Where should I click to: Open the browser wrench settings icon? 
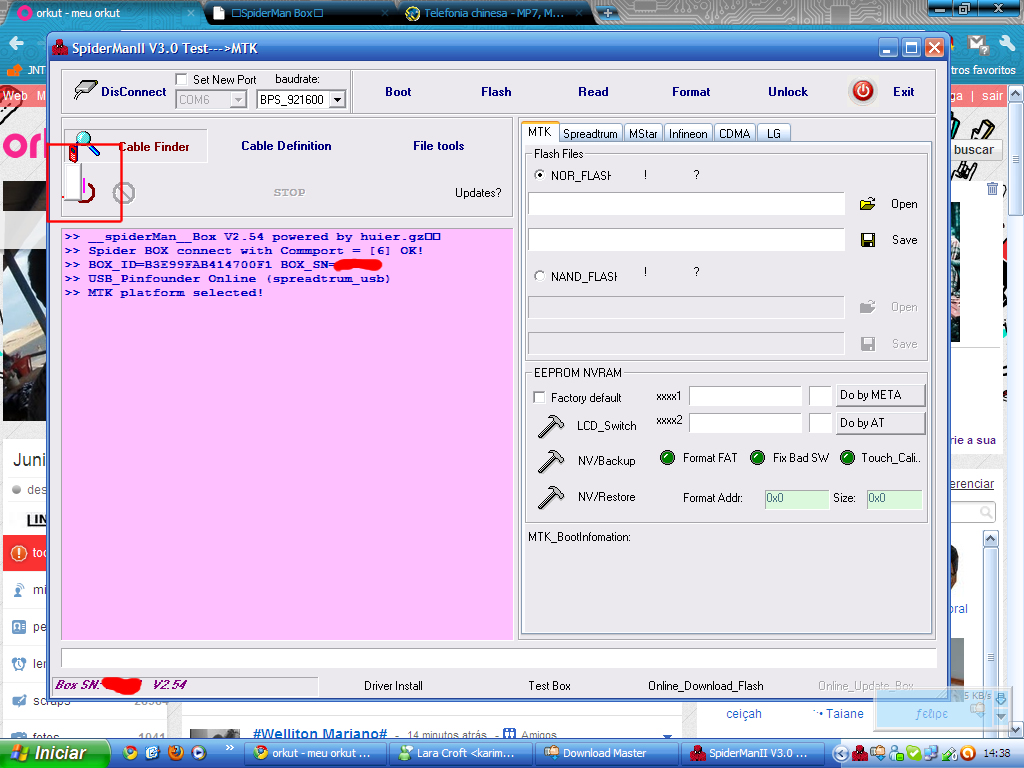pyautogui.click(x=1006, y=44)
